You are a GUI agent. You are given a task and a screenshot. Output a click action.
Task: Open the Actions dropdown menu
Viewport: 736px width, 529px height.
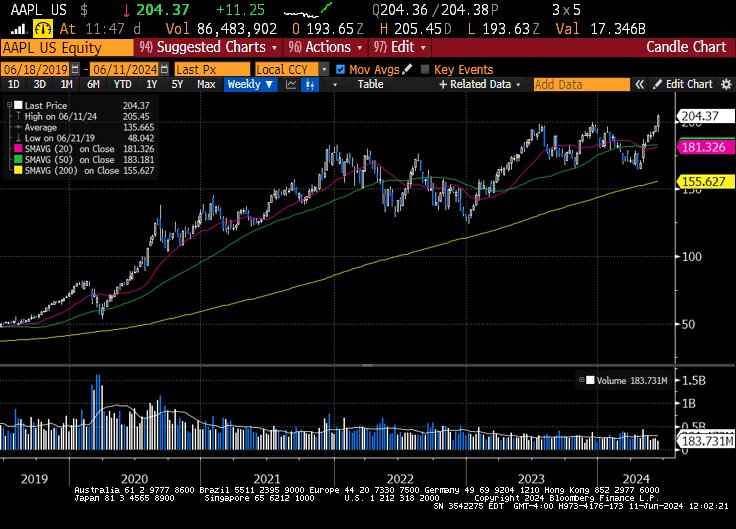(x=325, y=47)
